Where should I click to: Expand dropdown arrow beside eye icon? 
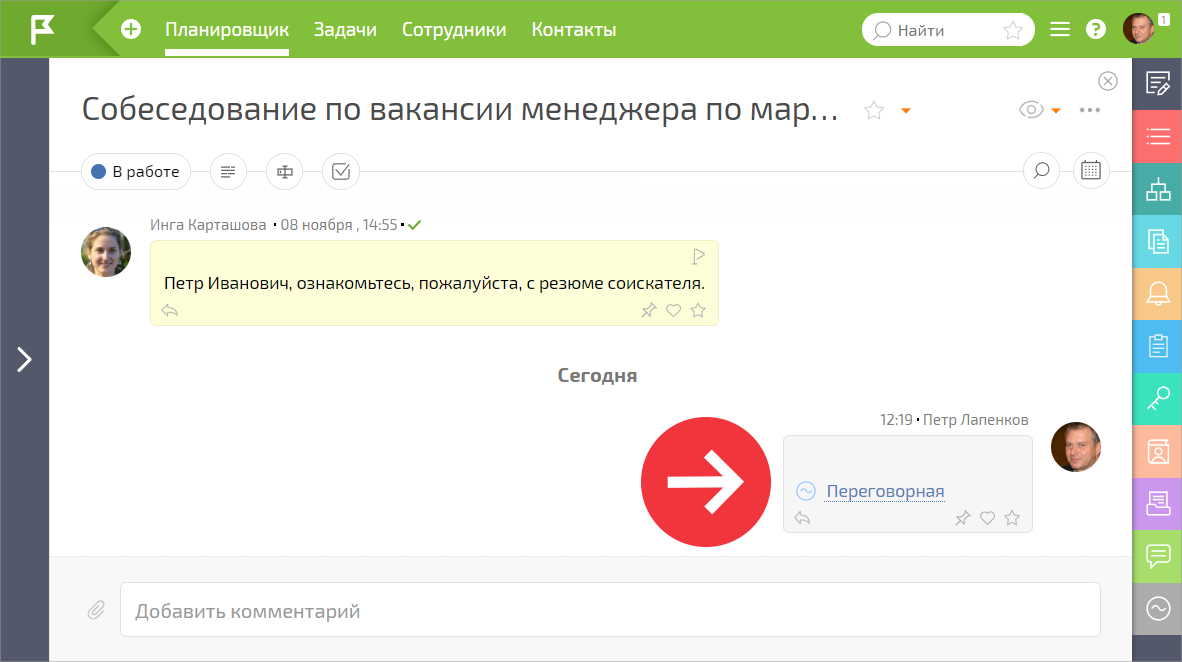1056,111
